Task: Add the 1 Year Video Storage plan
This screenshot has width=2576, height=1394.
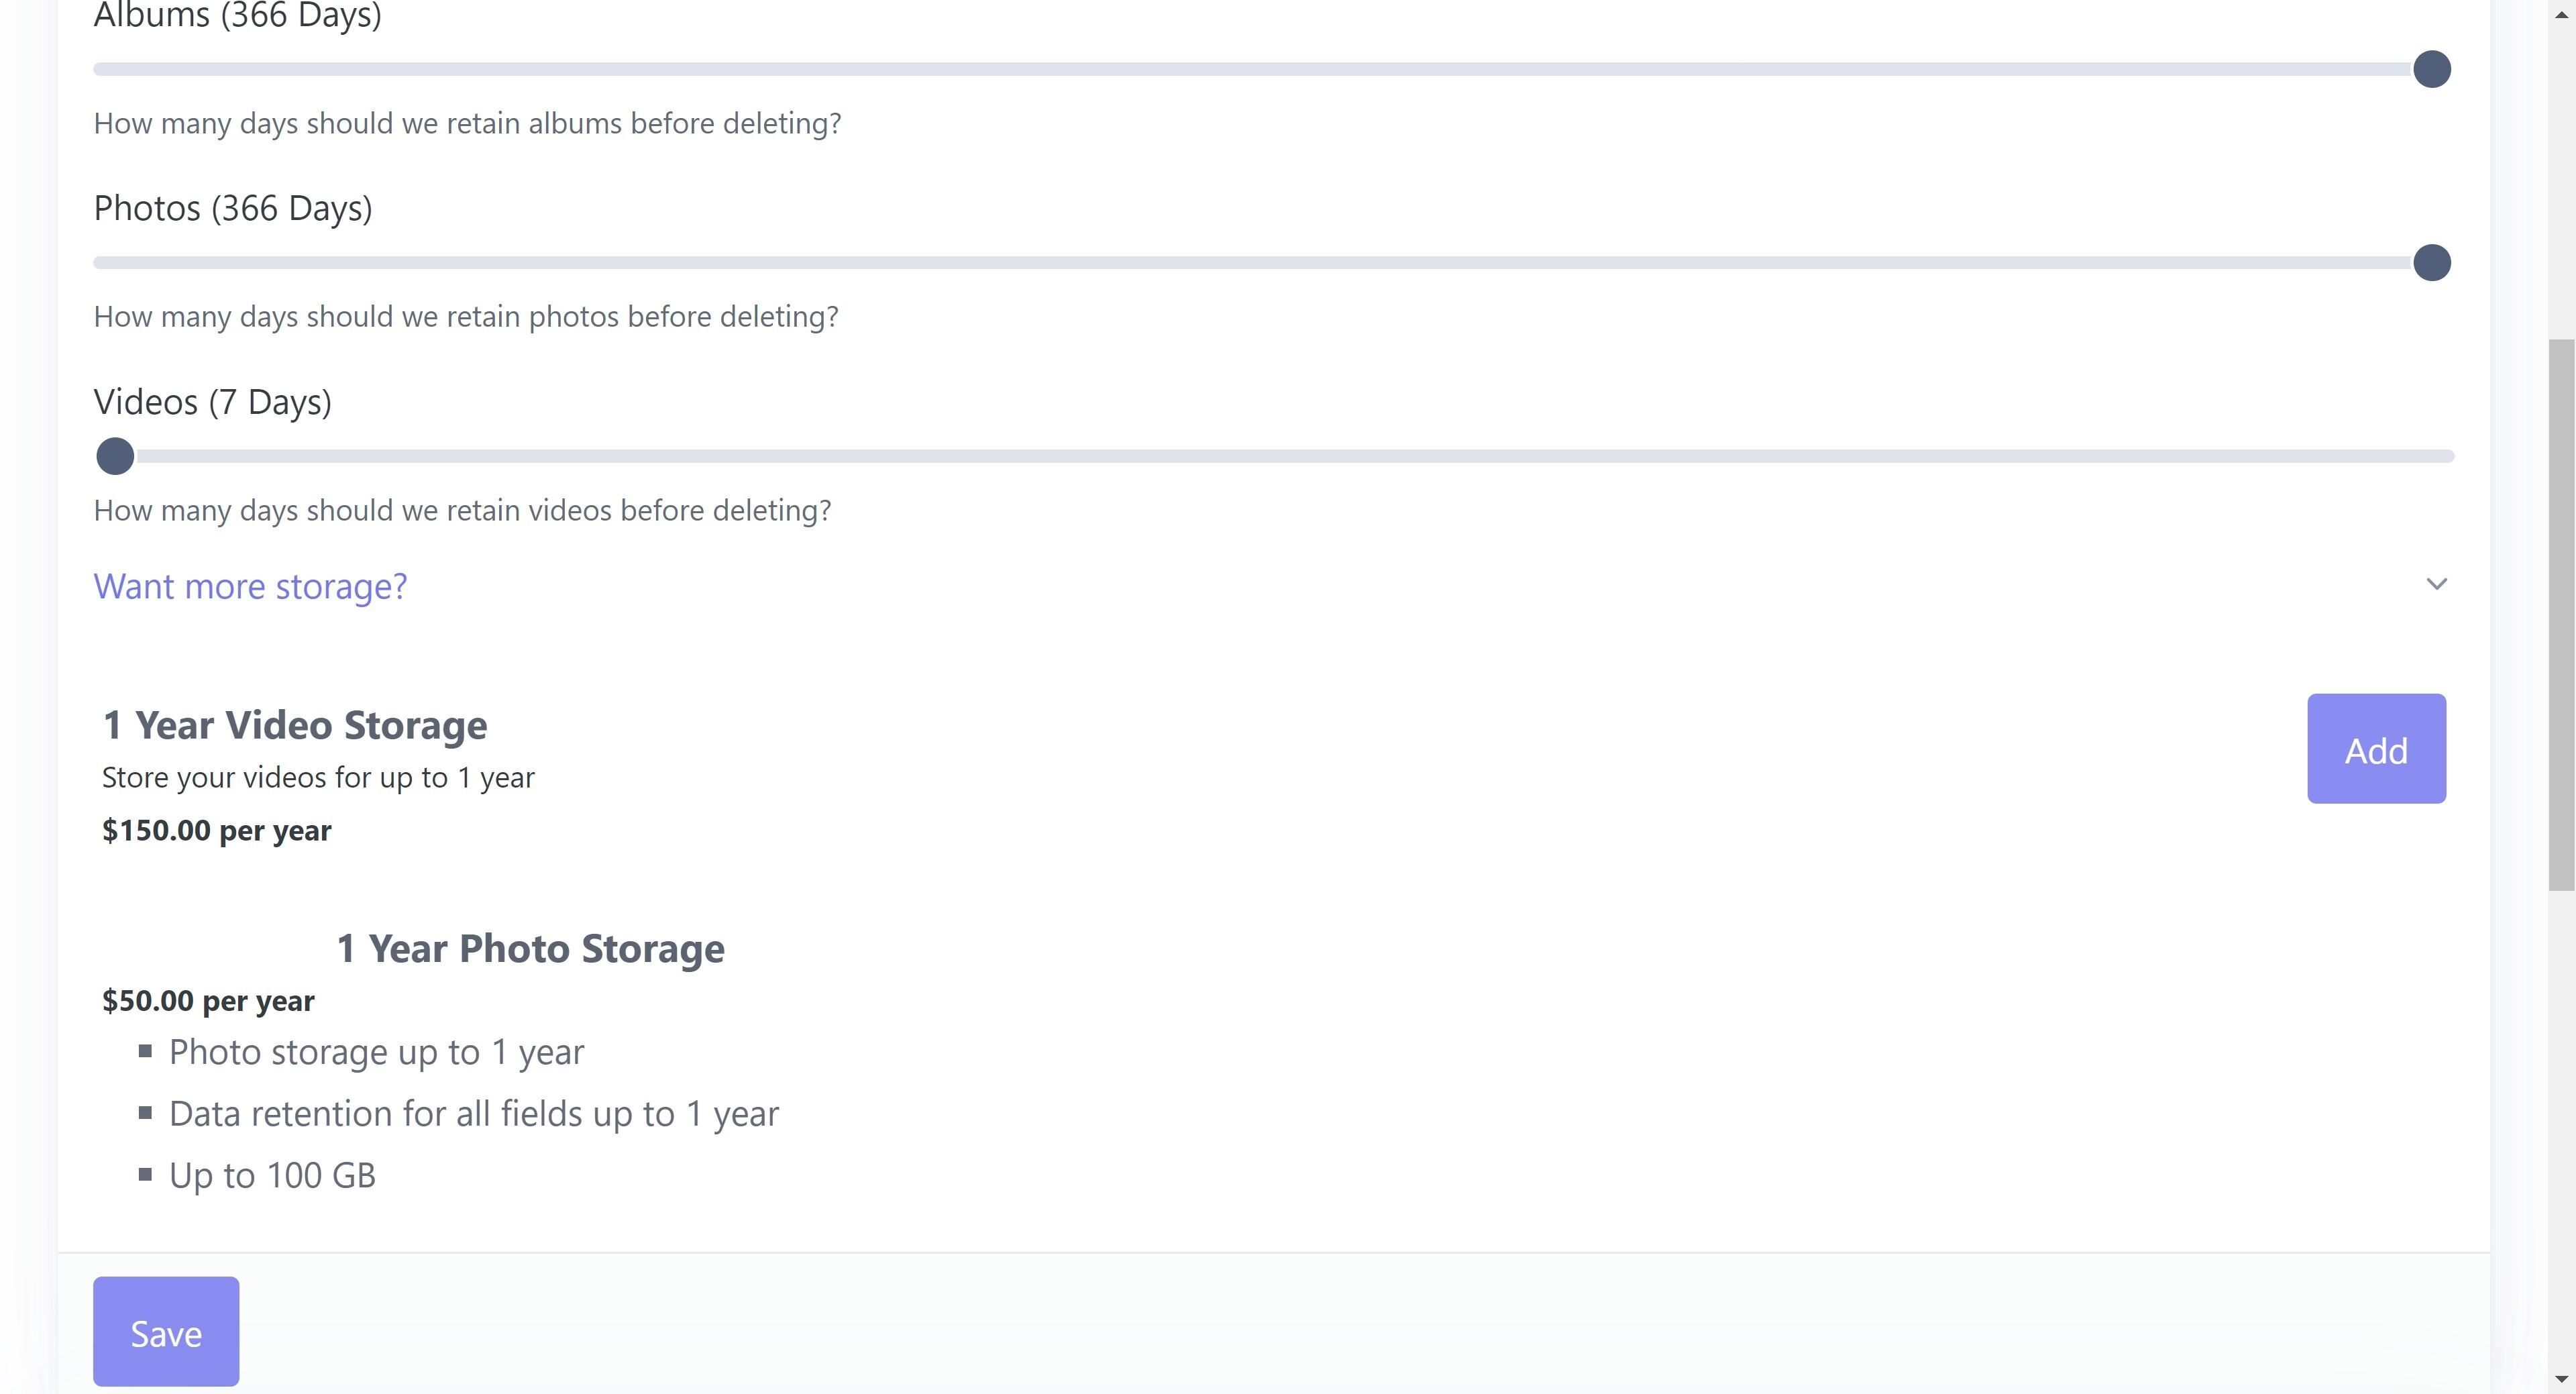Action: pyautogui.click(x=2376, y=749)
